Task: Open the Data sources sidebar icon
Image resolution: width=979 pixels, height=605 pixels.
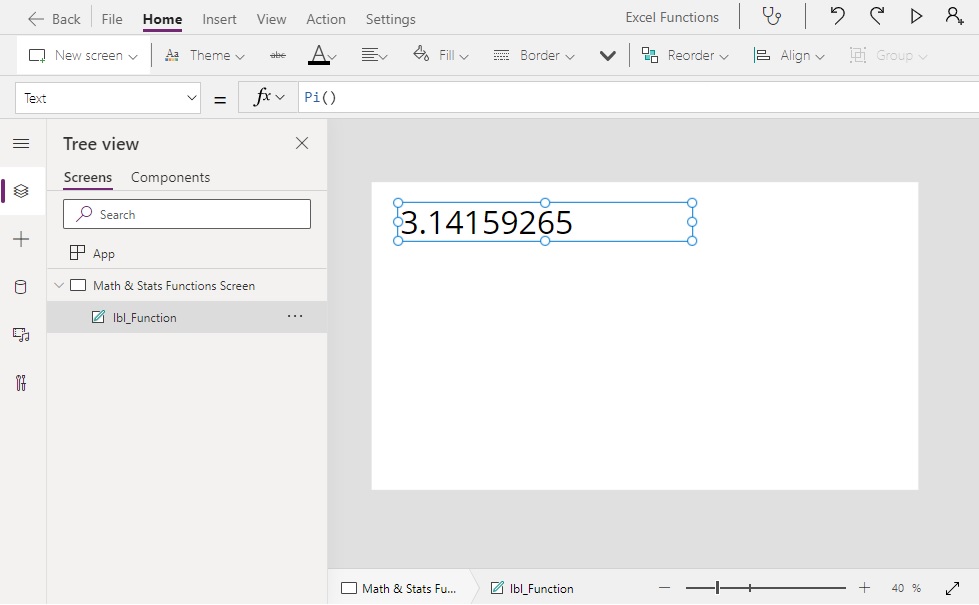Action: (x=21, y=287)
